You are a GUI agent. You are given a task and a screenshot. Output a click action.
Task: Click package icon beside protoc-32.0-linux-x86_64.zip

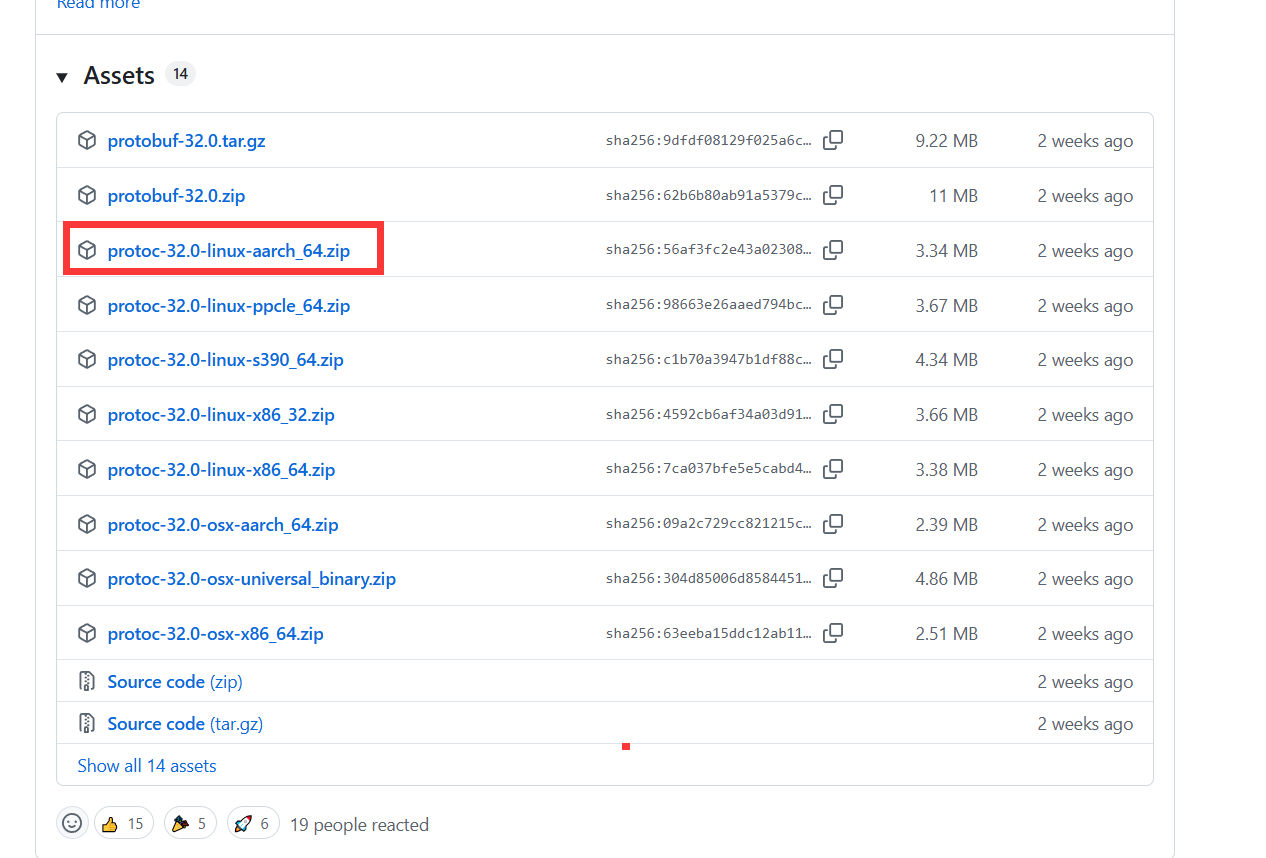[87, 469]
